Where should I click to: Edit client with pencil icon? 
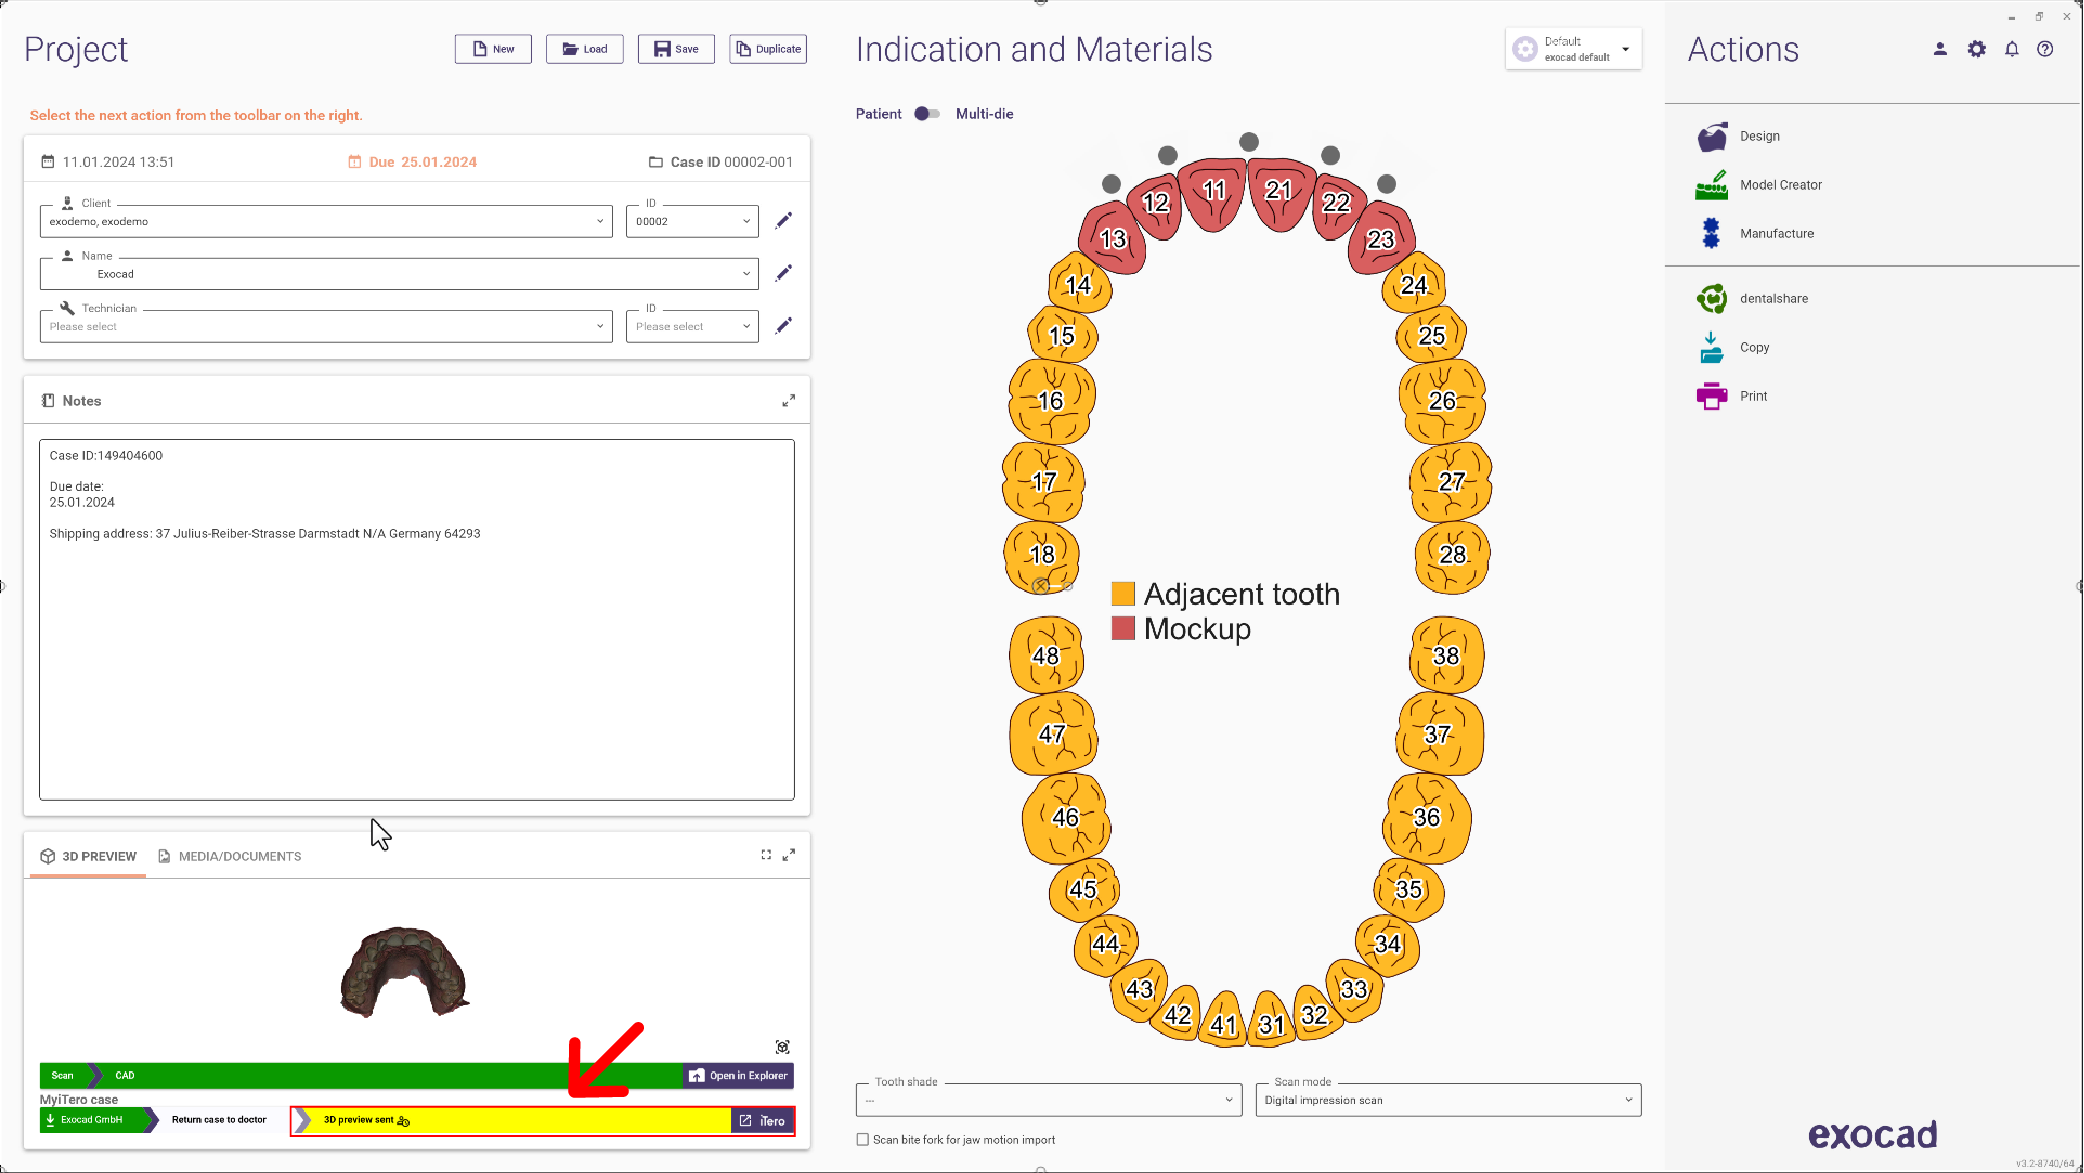784,220
